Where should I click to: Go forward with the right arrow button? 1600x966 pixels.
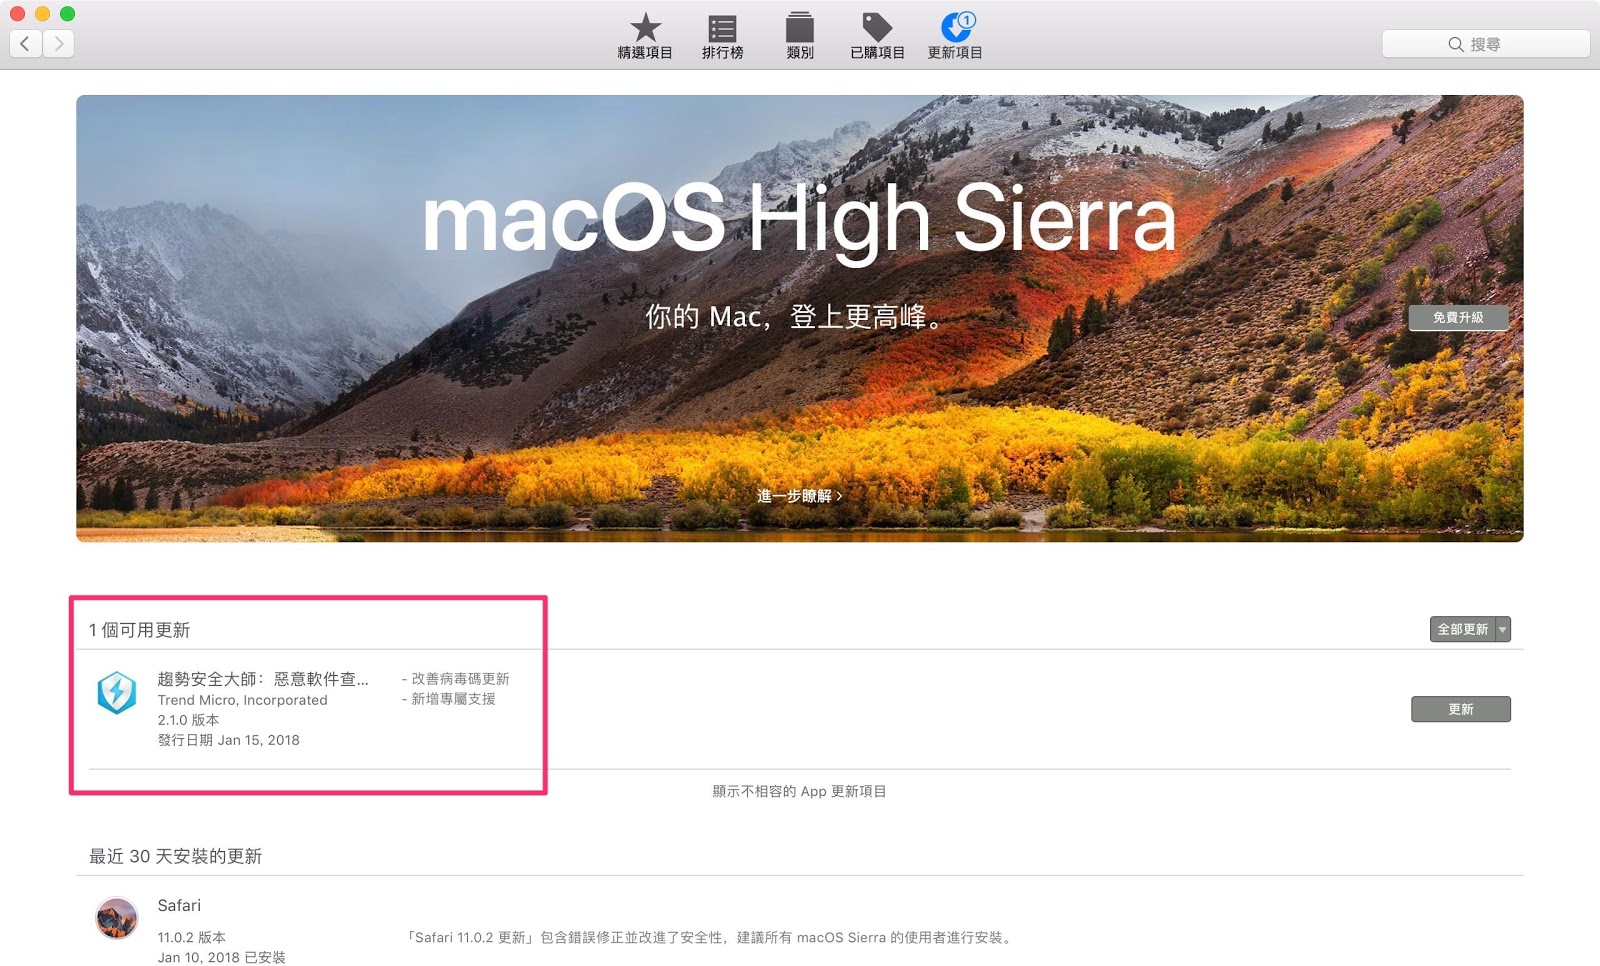pos(58,43)
